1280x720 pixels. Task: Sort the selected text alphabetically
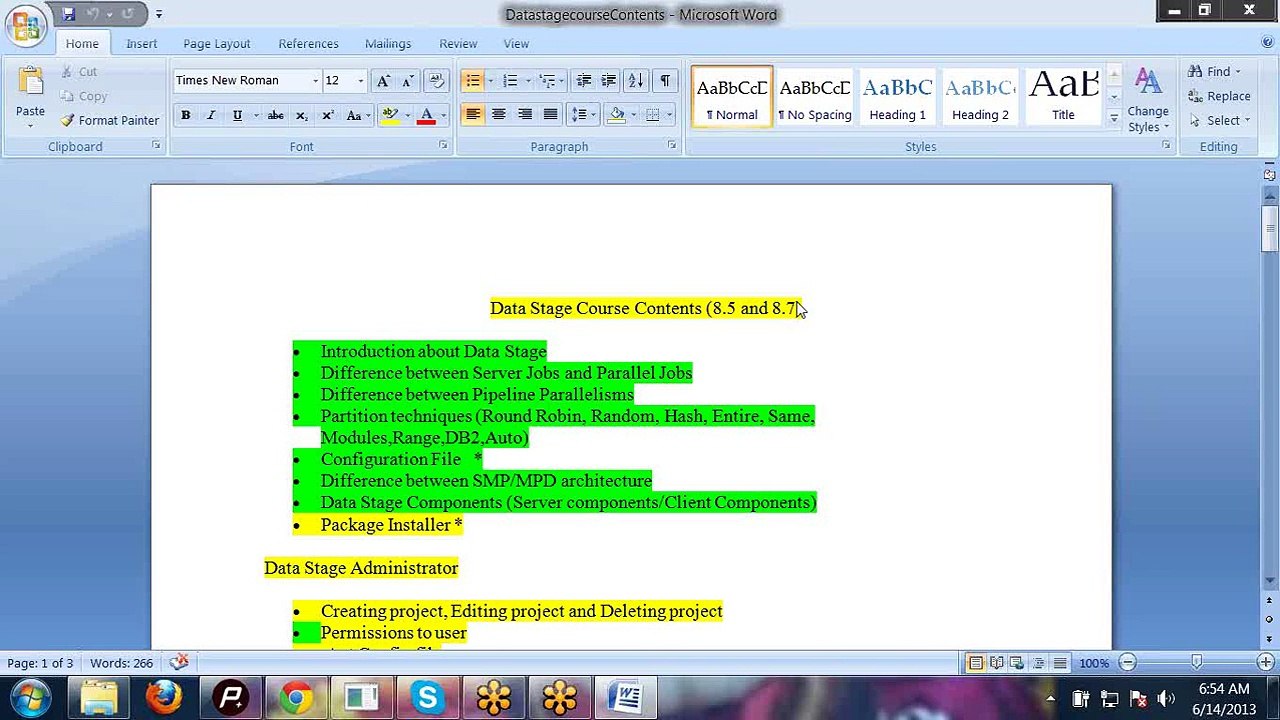(635, 81)
